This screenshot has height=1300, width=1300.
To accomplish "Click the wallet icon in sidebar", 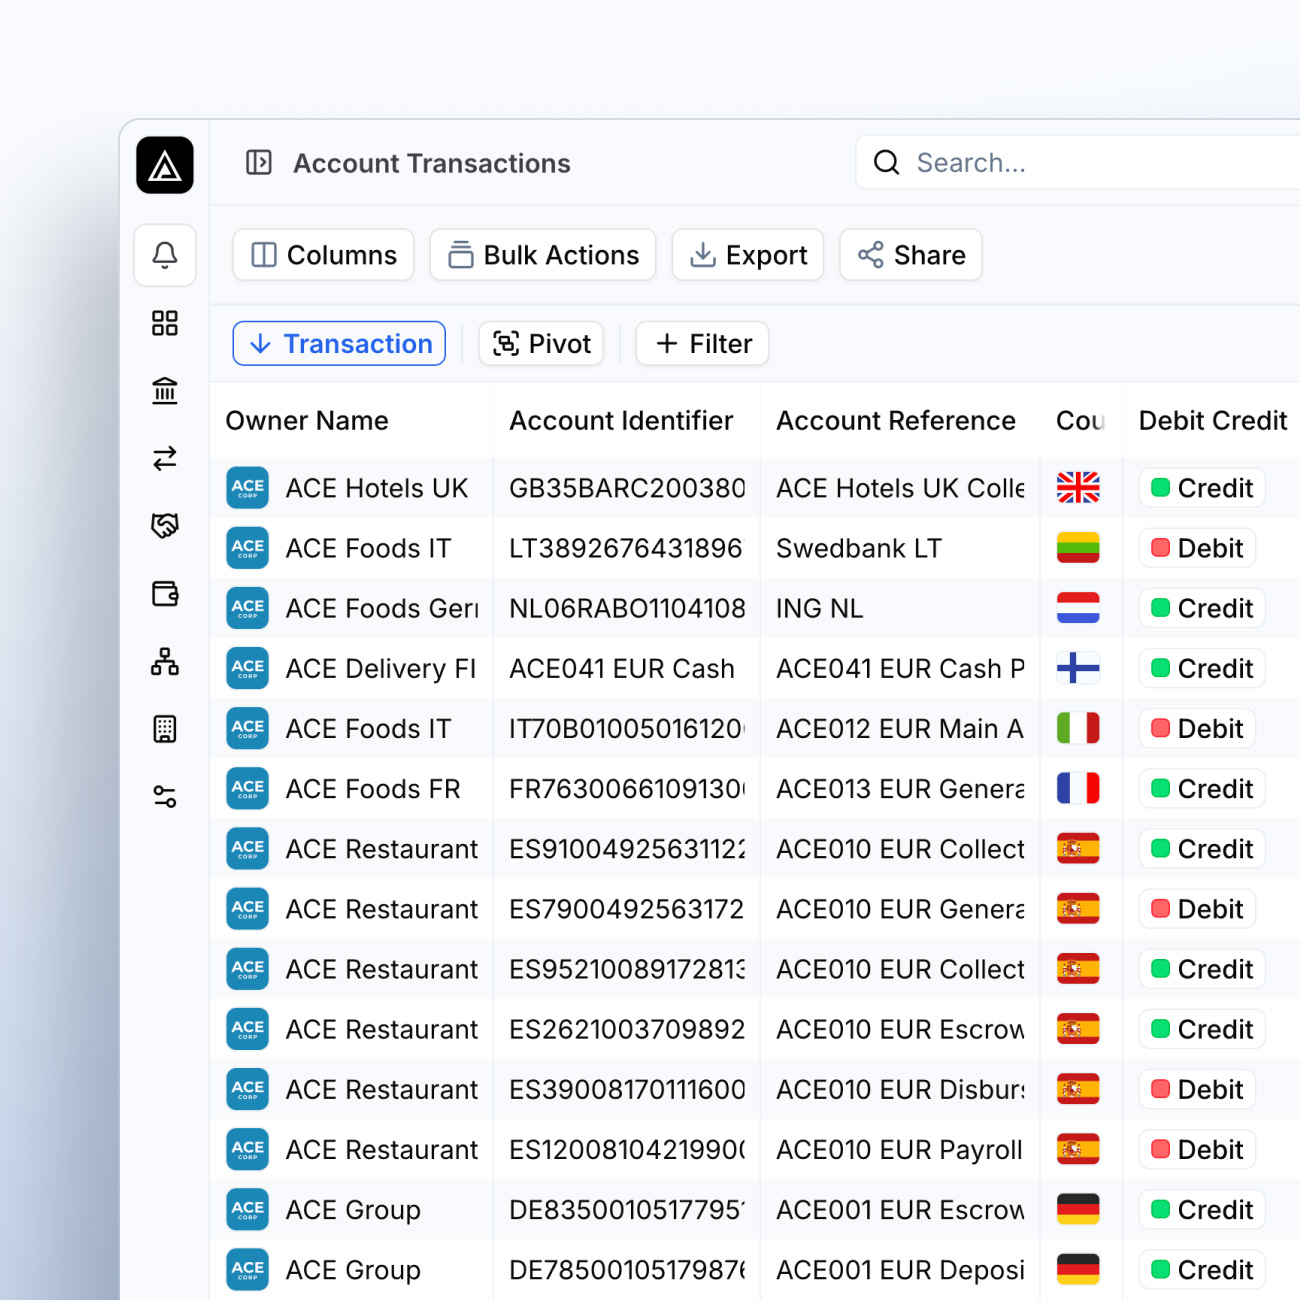I will coord(165,594).
